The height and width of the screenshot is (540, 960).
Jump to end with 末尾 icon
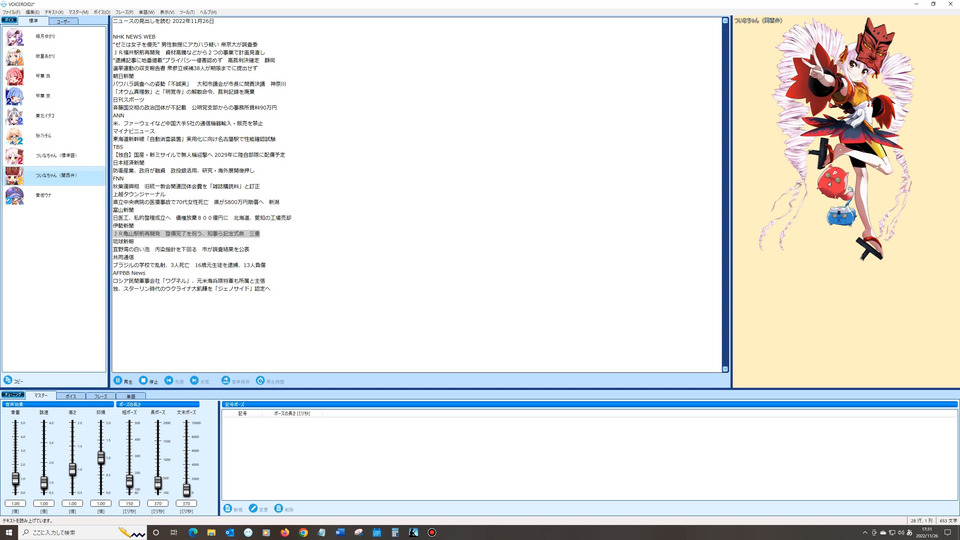(194, 380)
